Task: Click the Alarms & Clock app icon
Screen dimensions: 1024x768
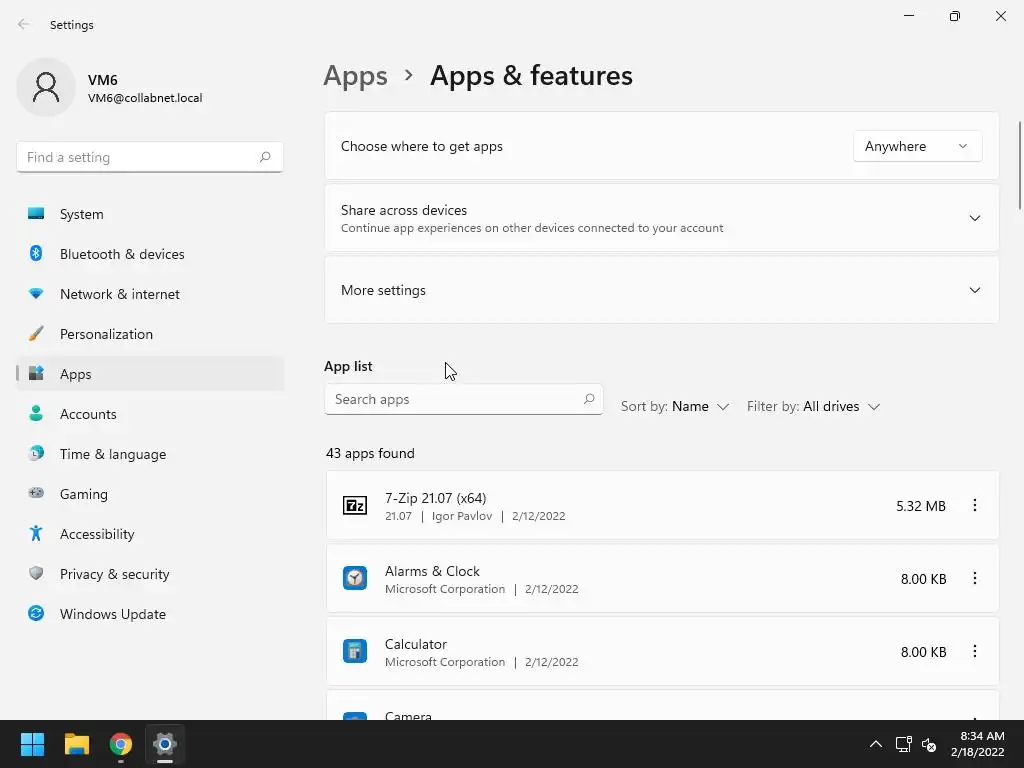Action: click(x=355, y=578)
